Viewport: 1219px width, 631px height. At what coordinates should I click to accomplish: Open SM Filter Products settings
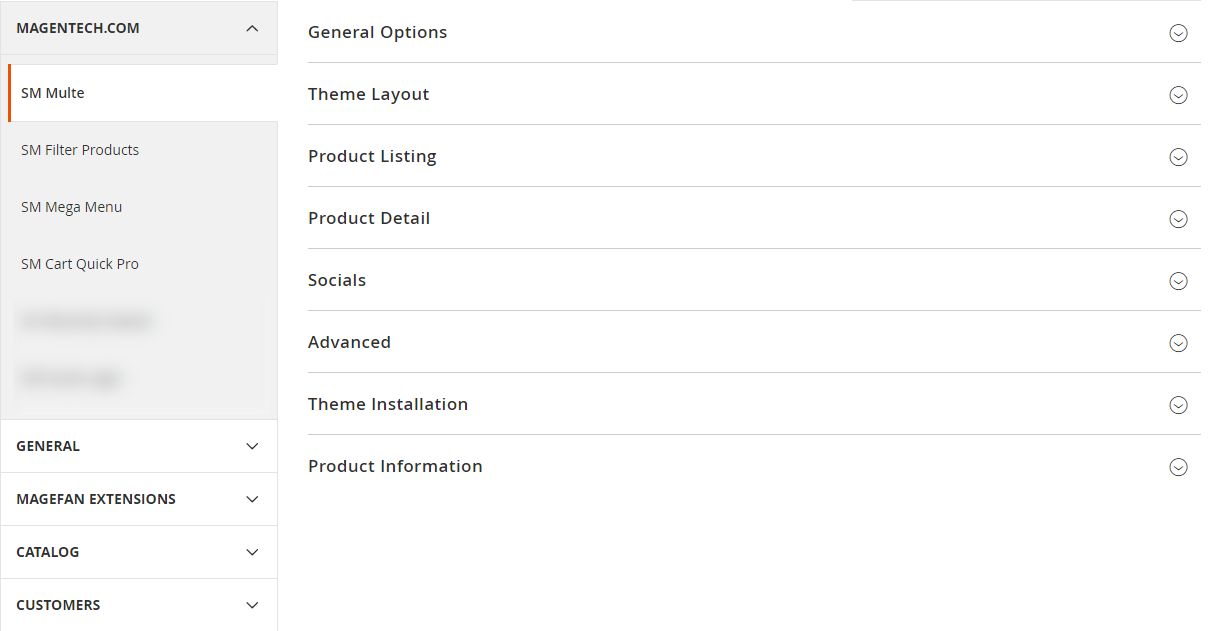(80, 150)
